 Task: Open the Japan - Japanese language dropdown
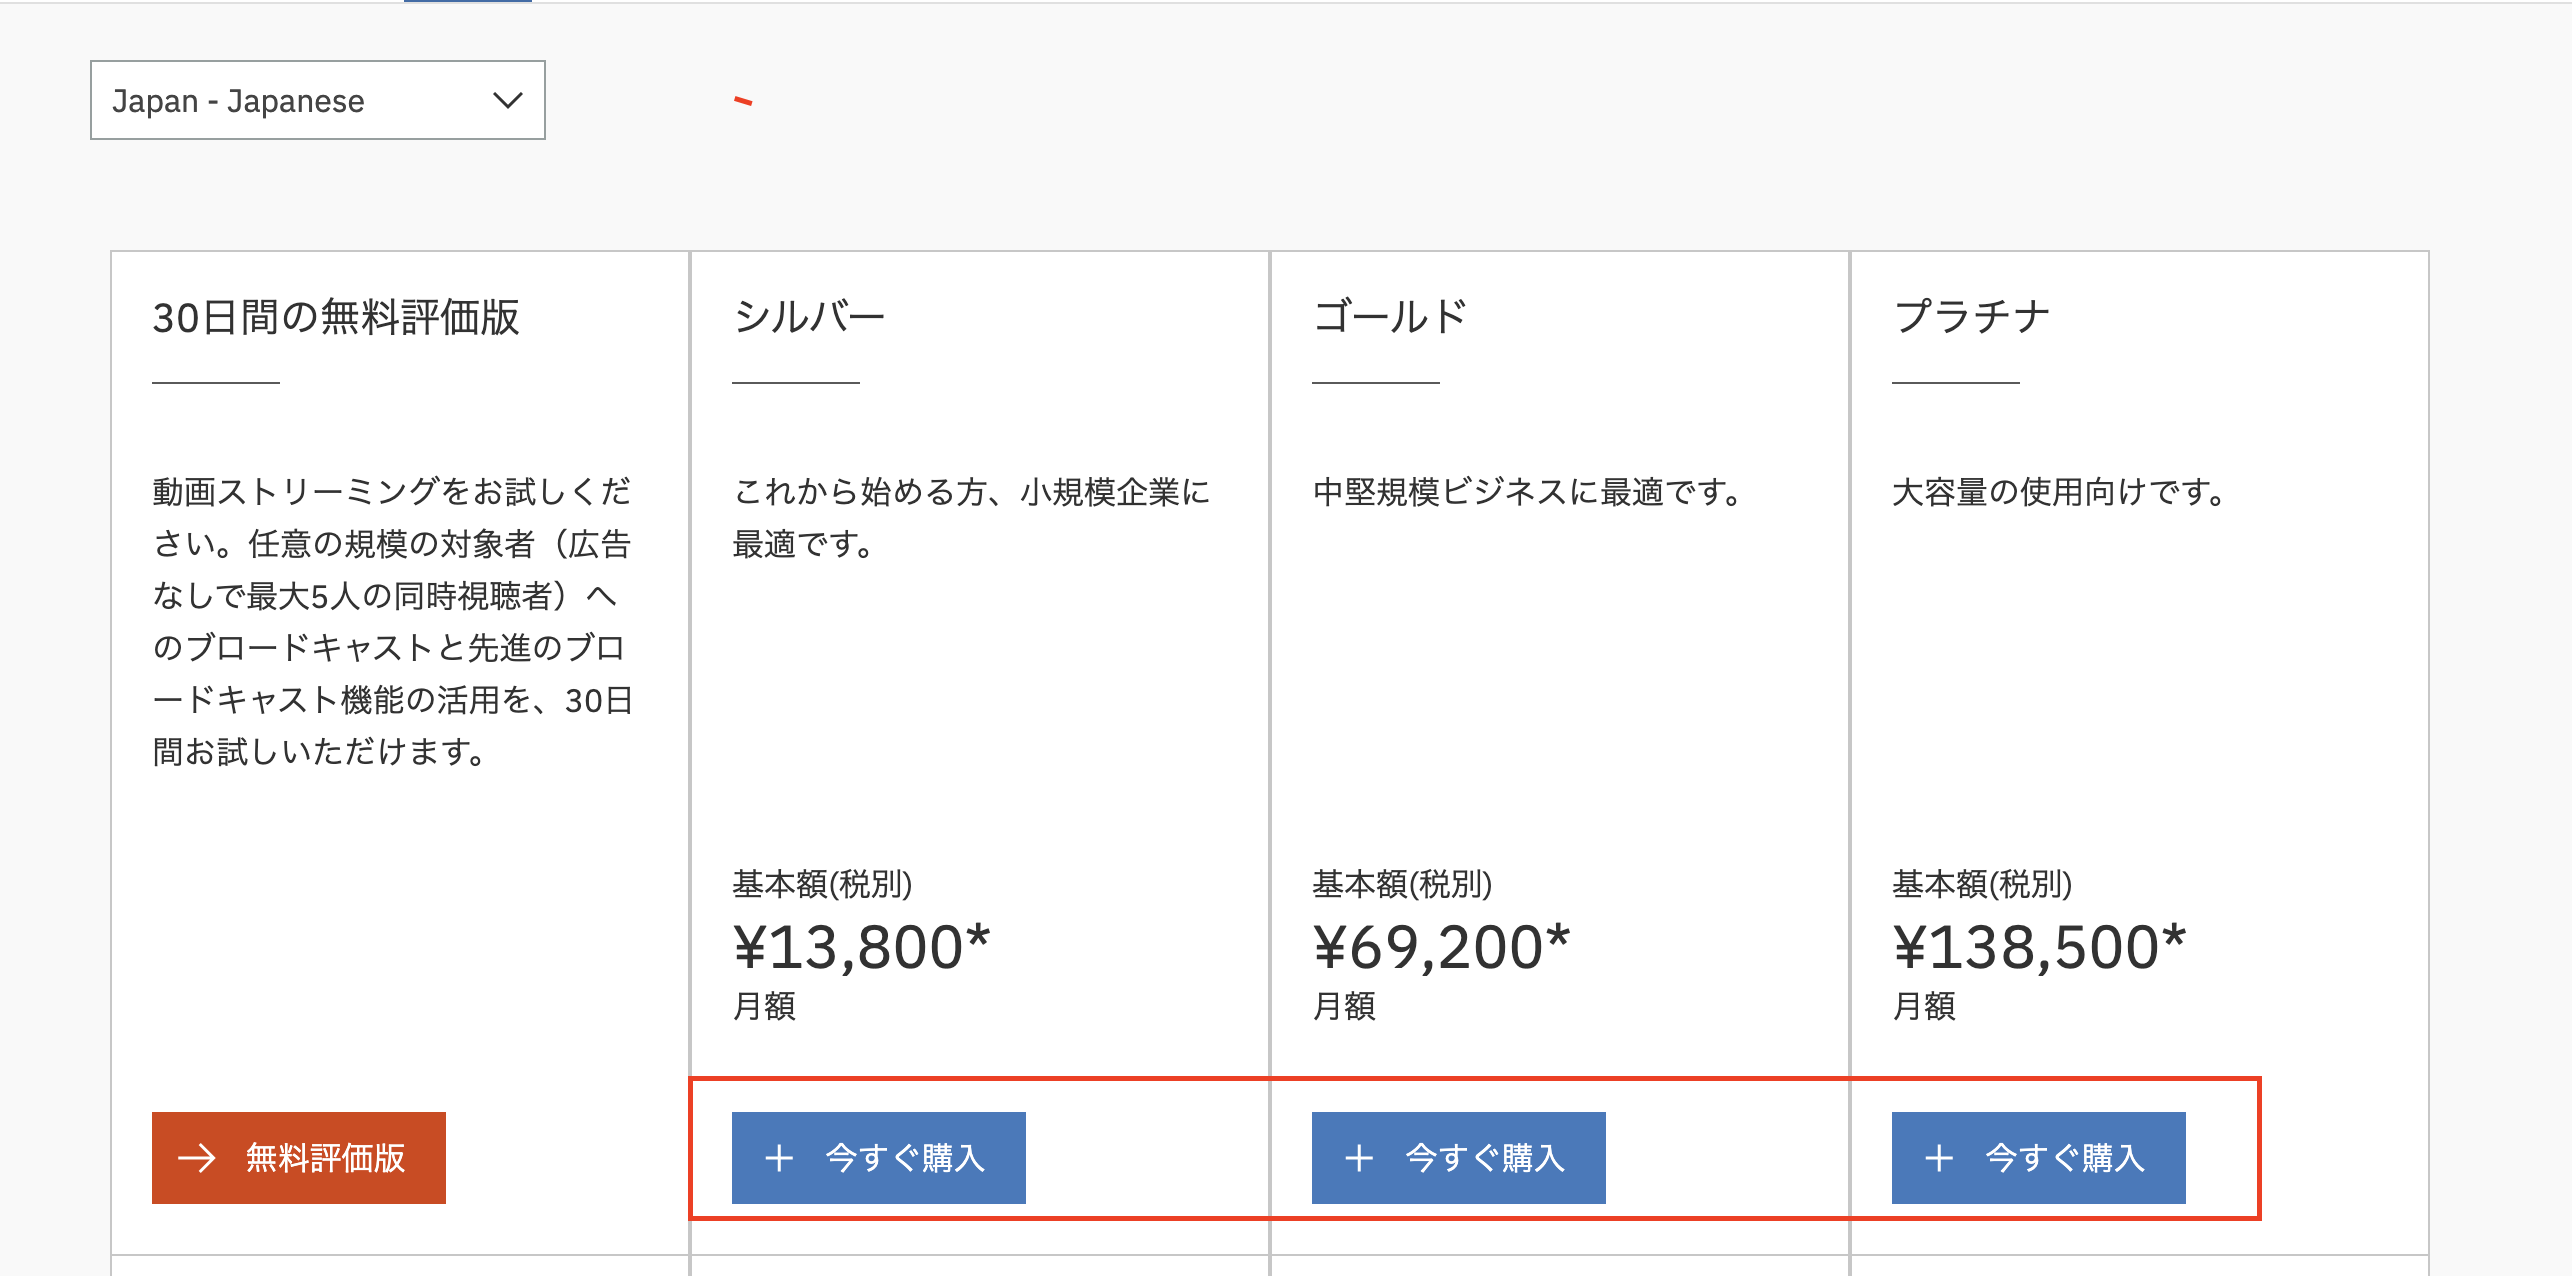click(318, 100)
